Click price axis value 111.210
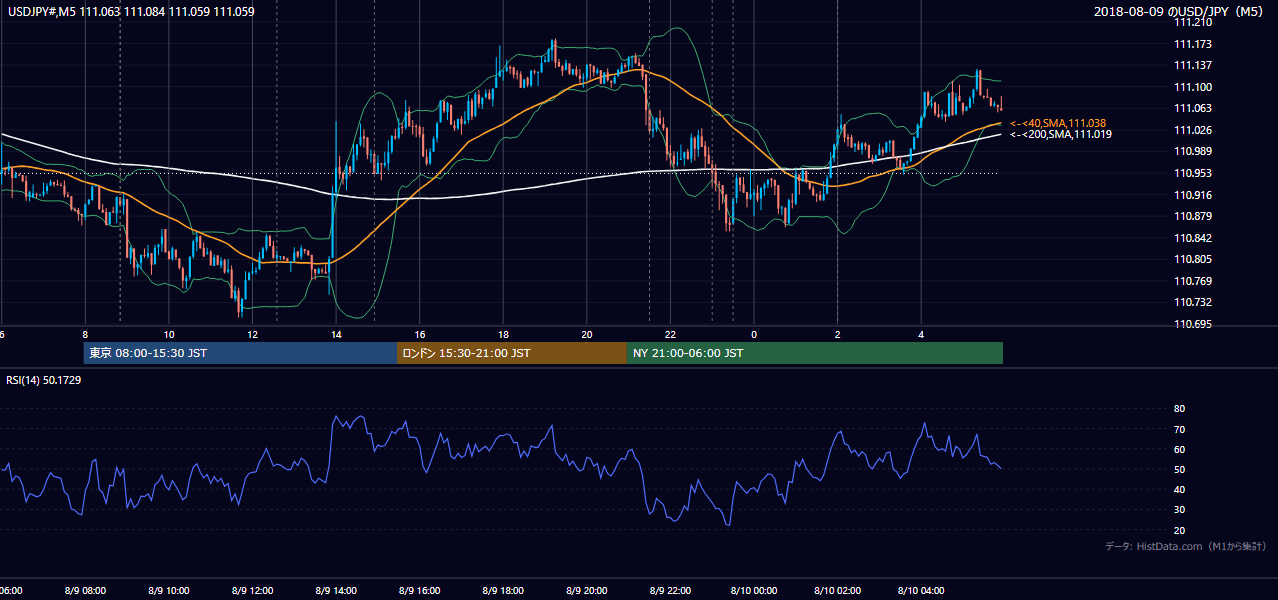Image resolution: width=1278 pixels, height=600 pixels. coord(1193,23)
